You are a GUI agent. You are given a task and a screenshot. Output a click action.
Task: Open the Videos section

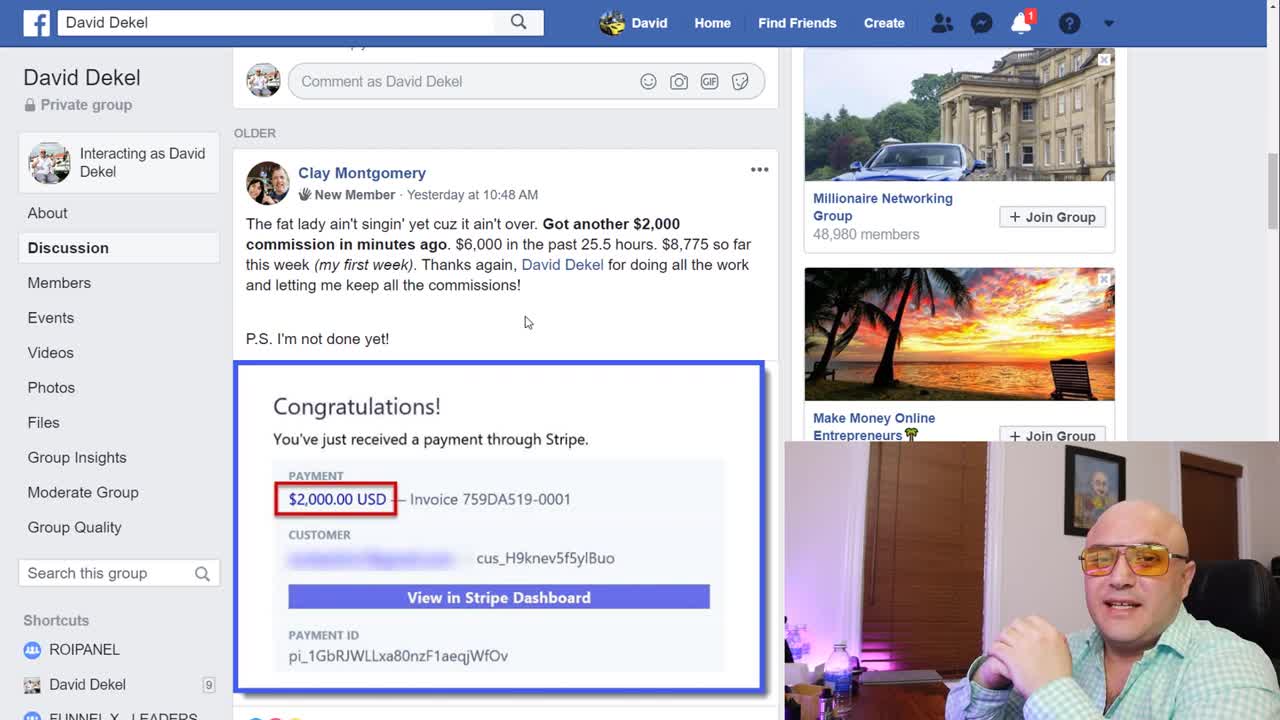point(50,353)
